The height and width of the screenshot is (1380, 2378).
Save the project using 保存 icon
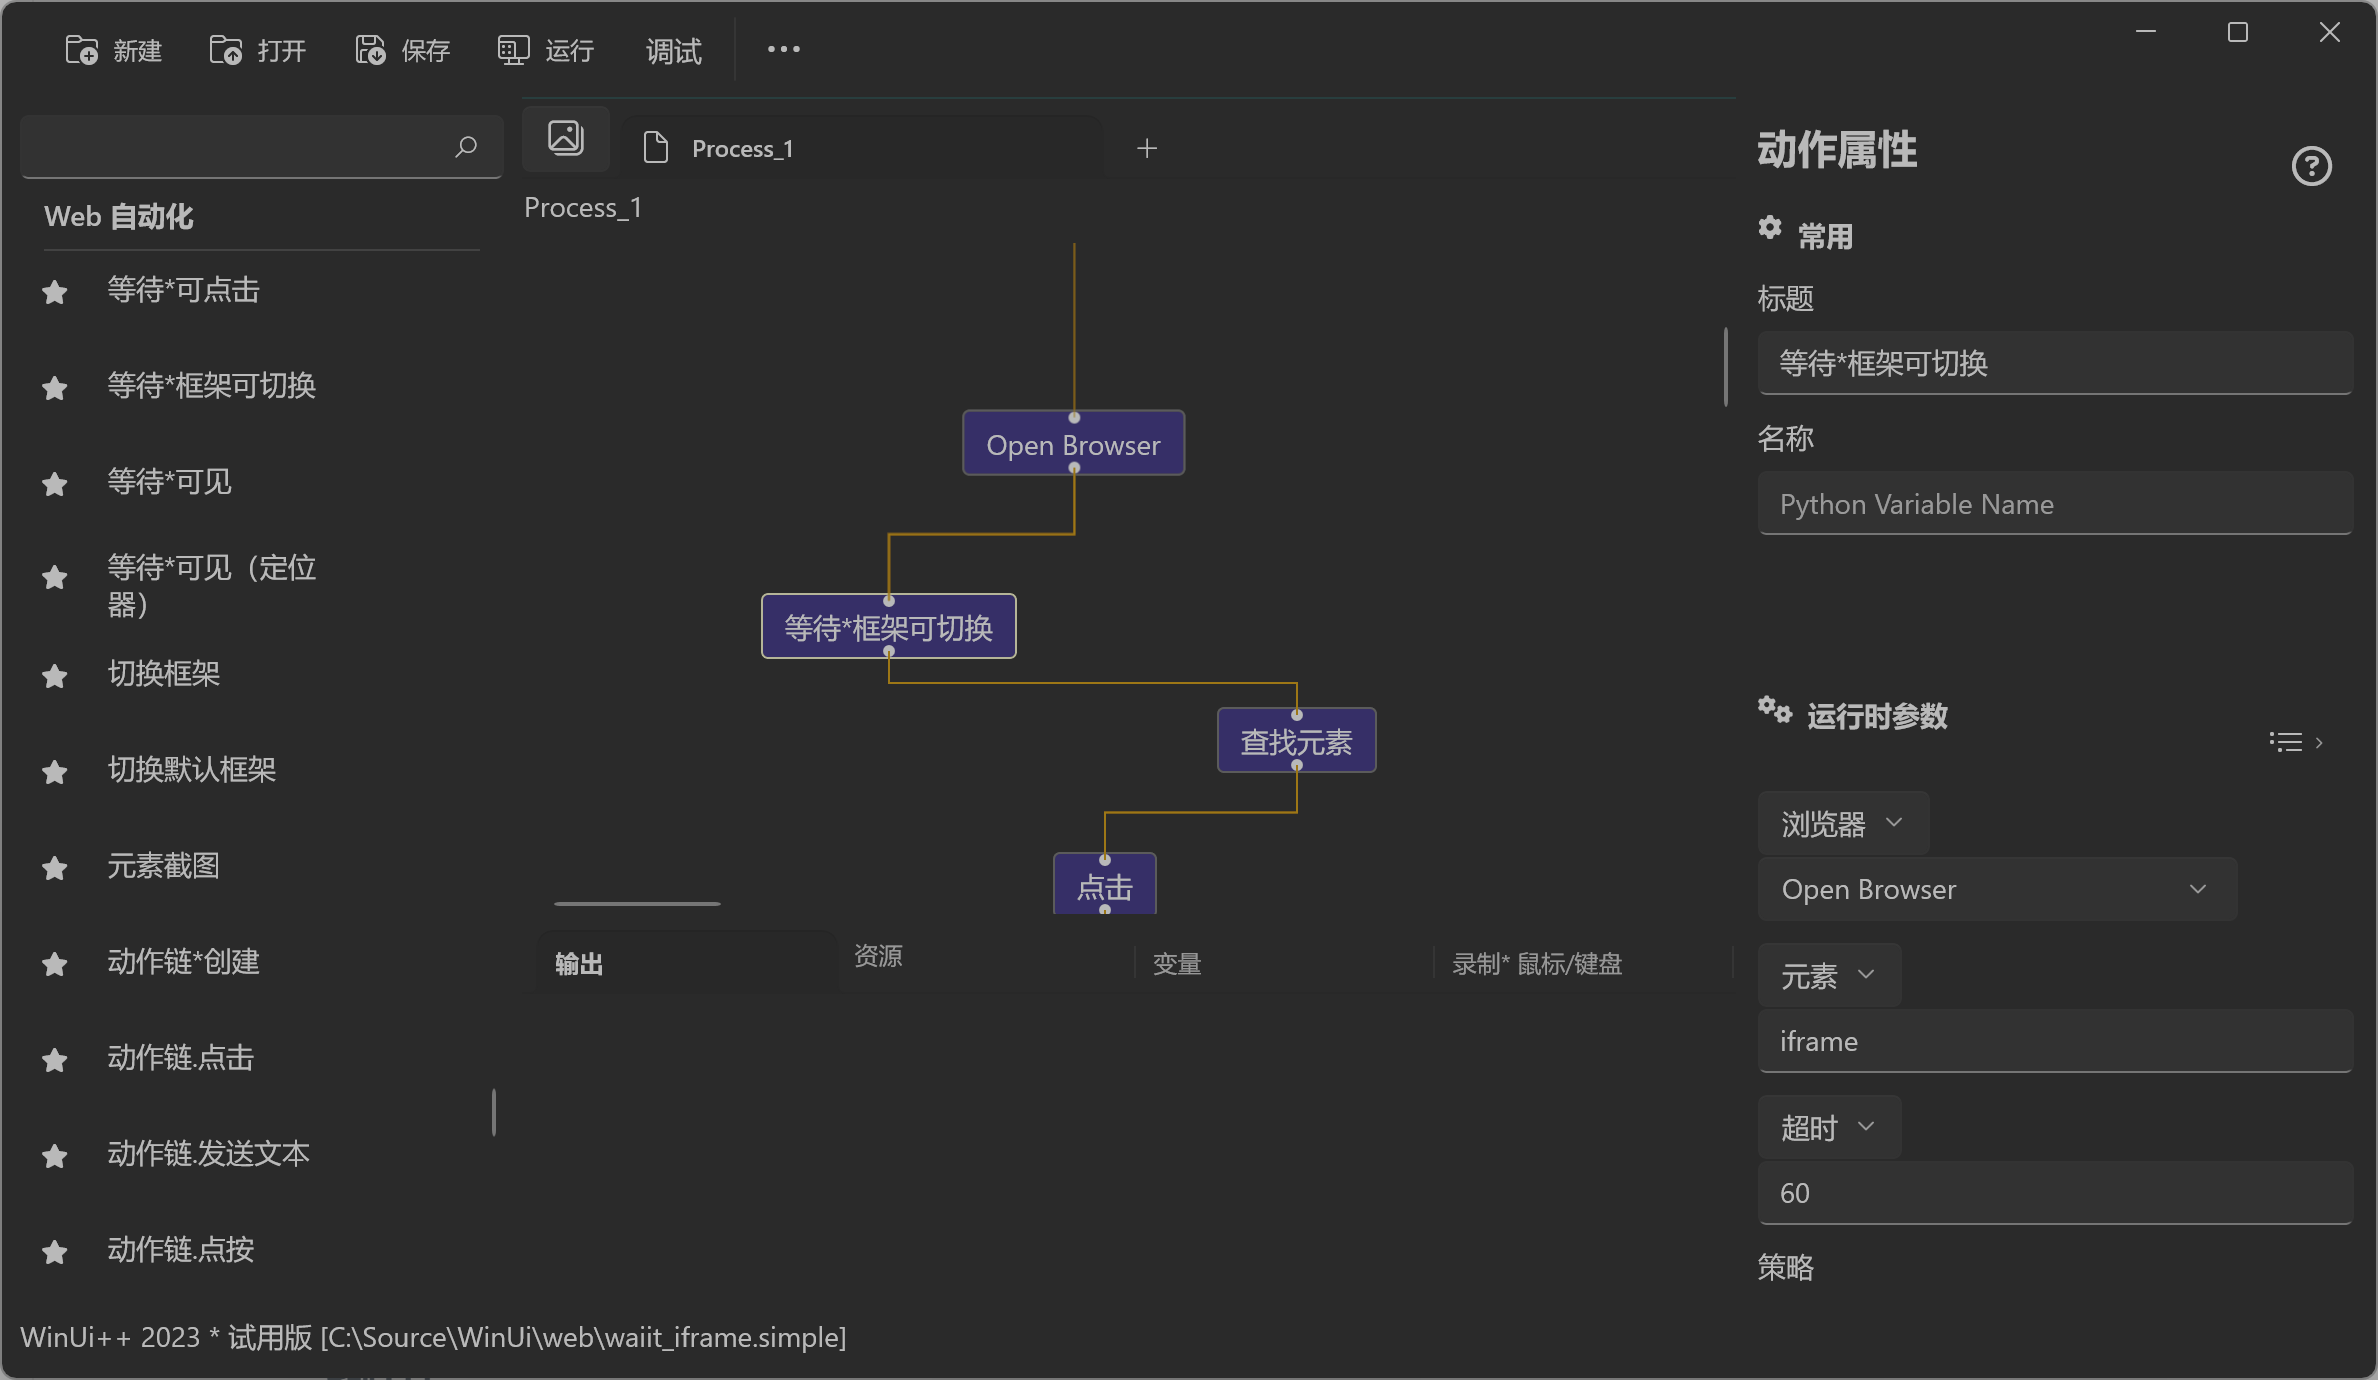[x=369, y=49]
